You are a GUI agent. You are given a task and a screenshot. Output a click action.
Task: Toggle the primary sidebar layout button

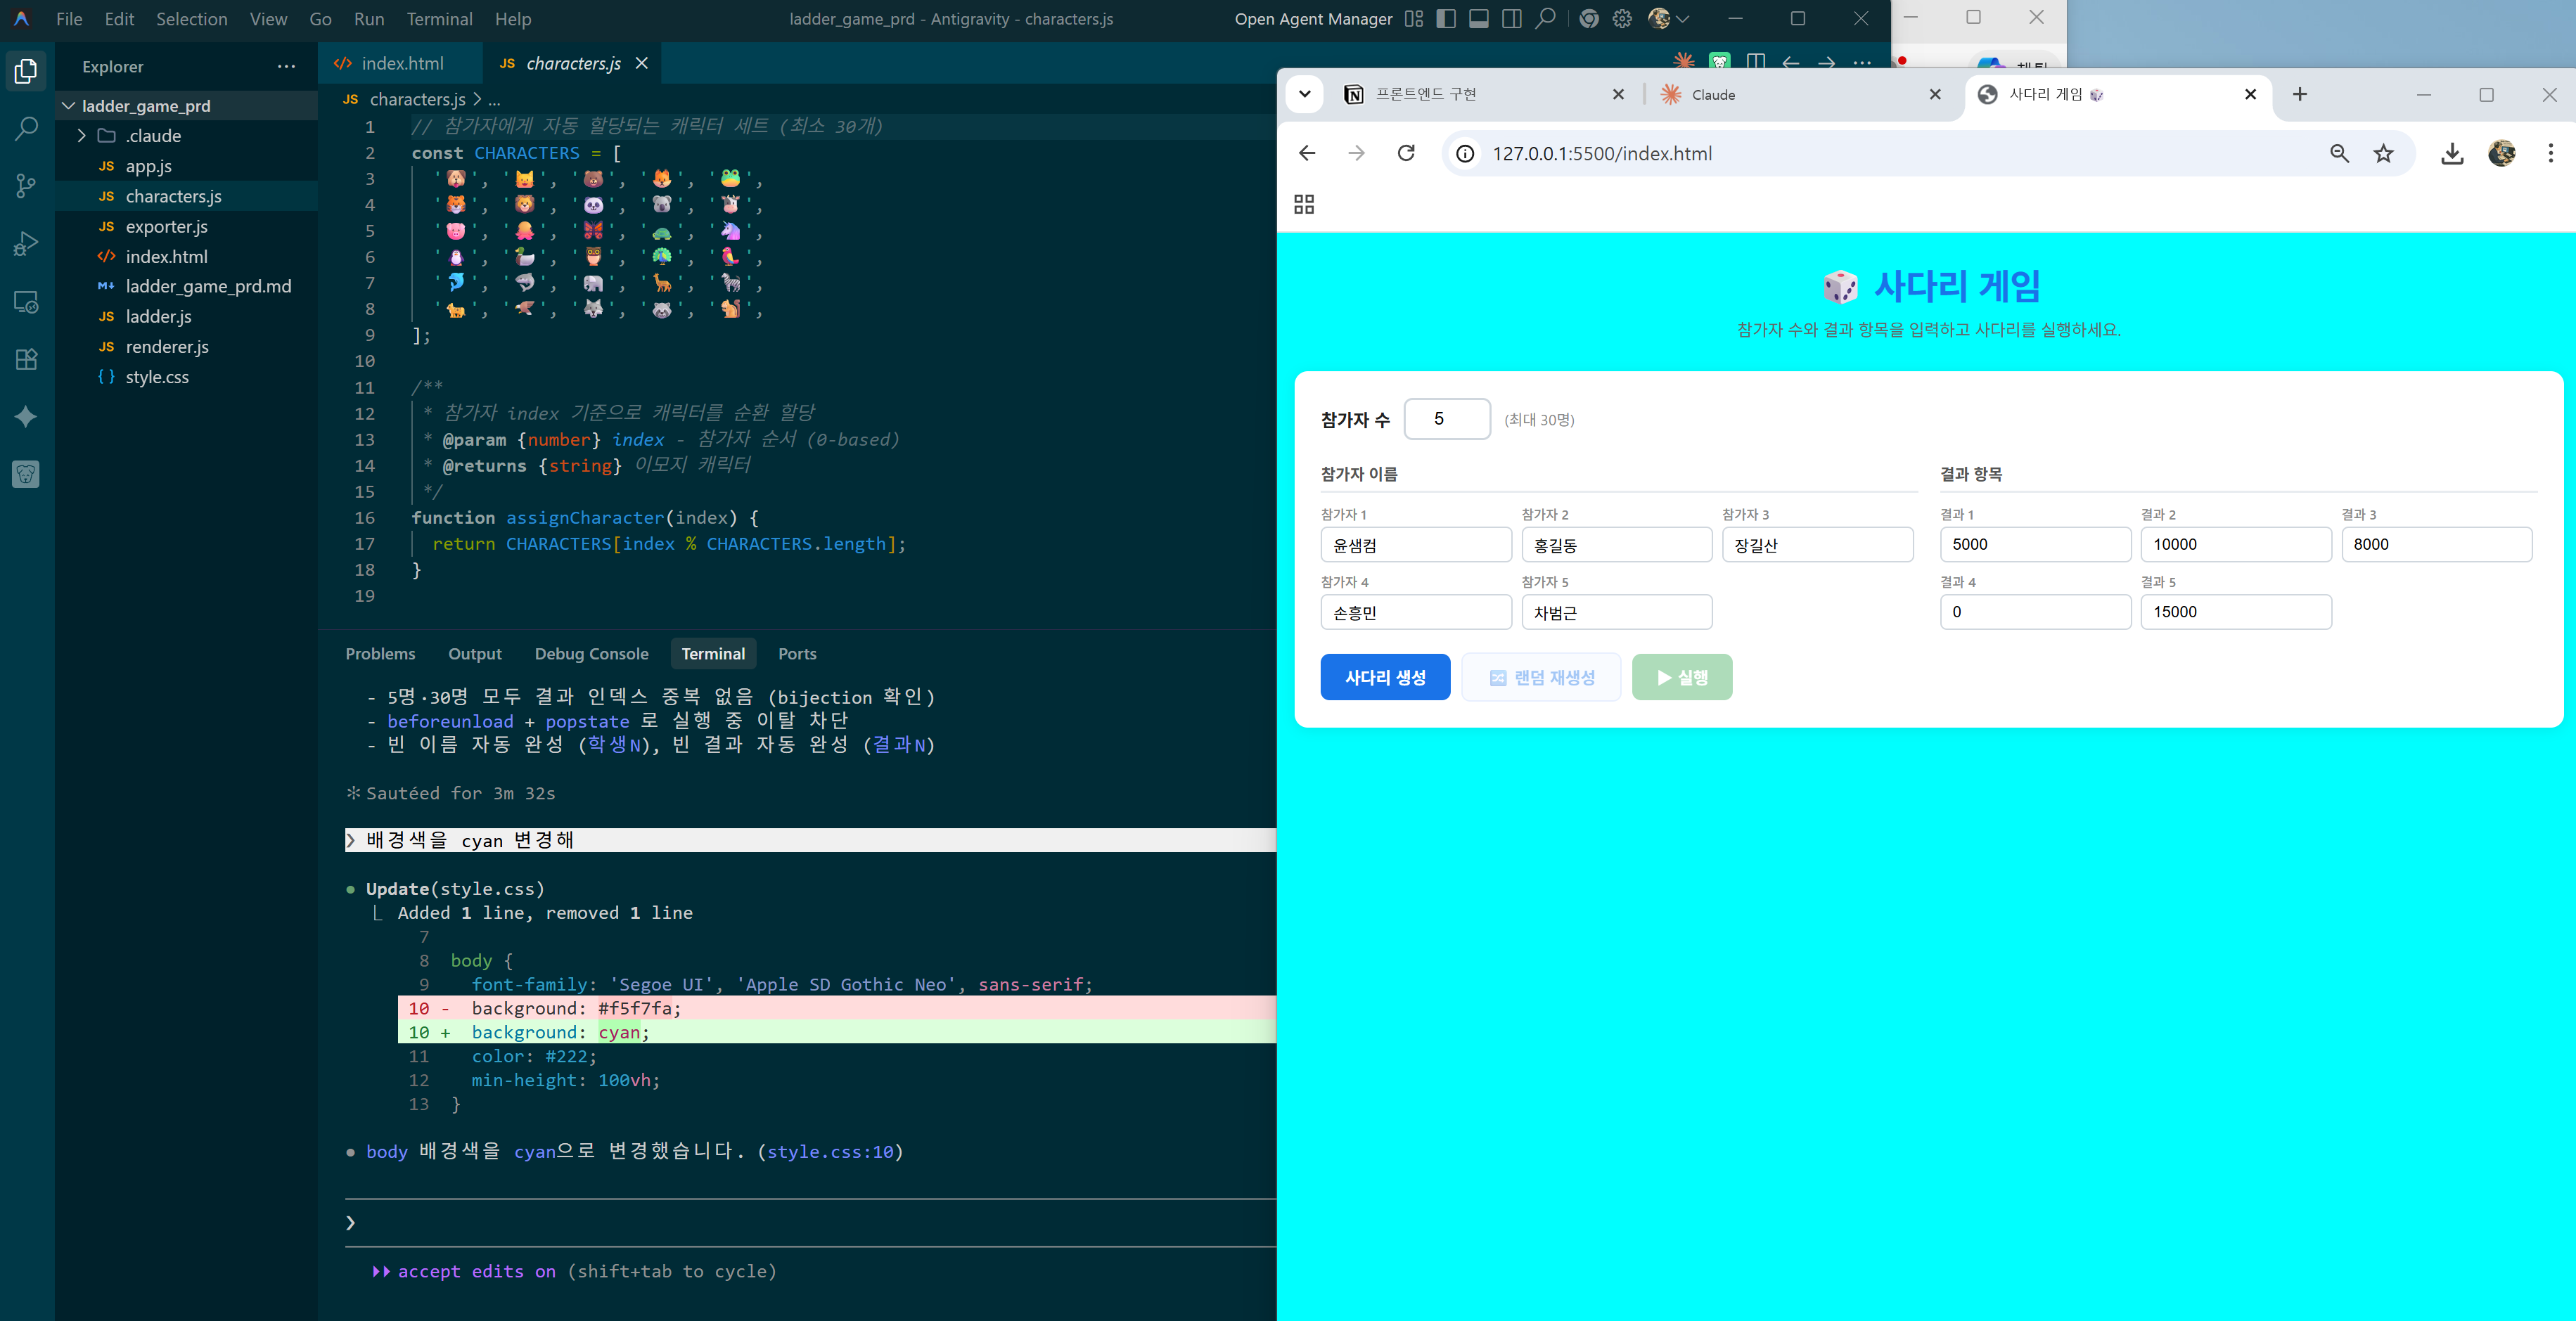[x=1446, y=19]
